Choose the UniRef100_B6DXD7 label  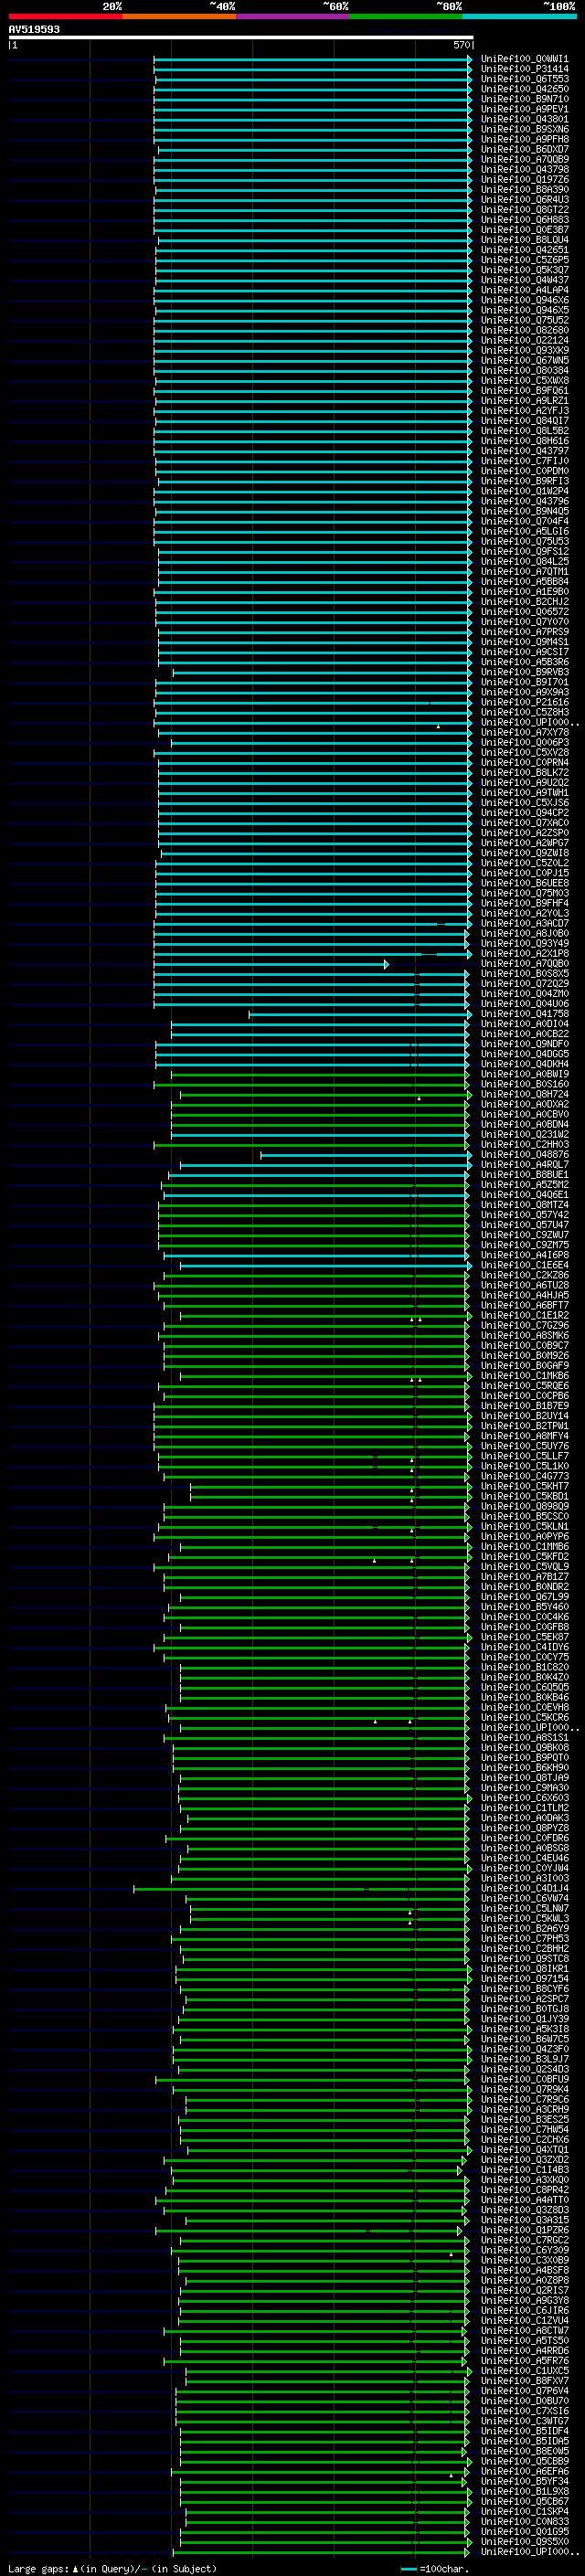525,149
